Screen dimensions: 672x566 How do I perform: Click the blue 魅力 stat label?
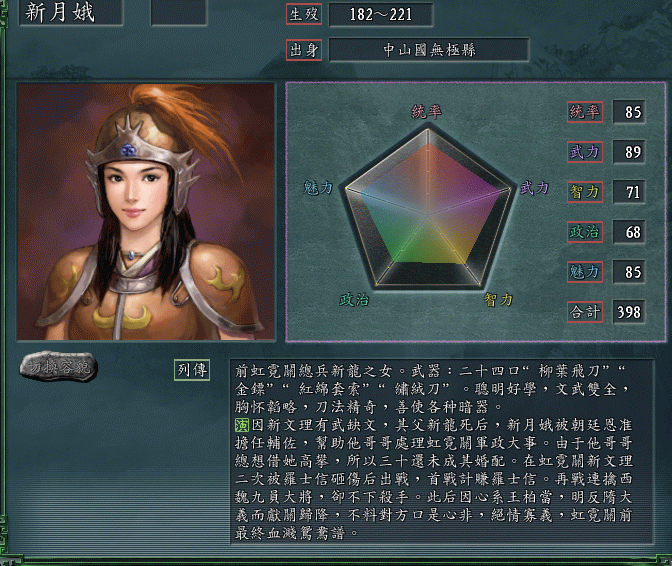[x=585, y=272]
